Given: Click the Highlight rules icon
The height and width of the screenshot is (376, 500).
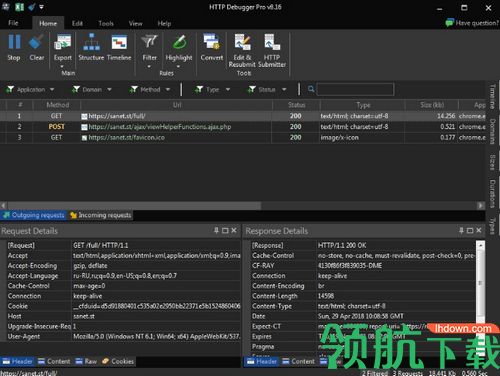Looking at the screenshot, I should 179,42.
